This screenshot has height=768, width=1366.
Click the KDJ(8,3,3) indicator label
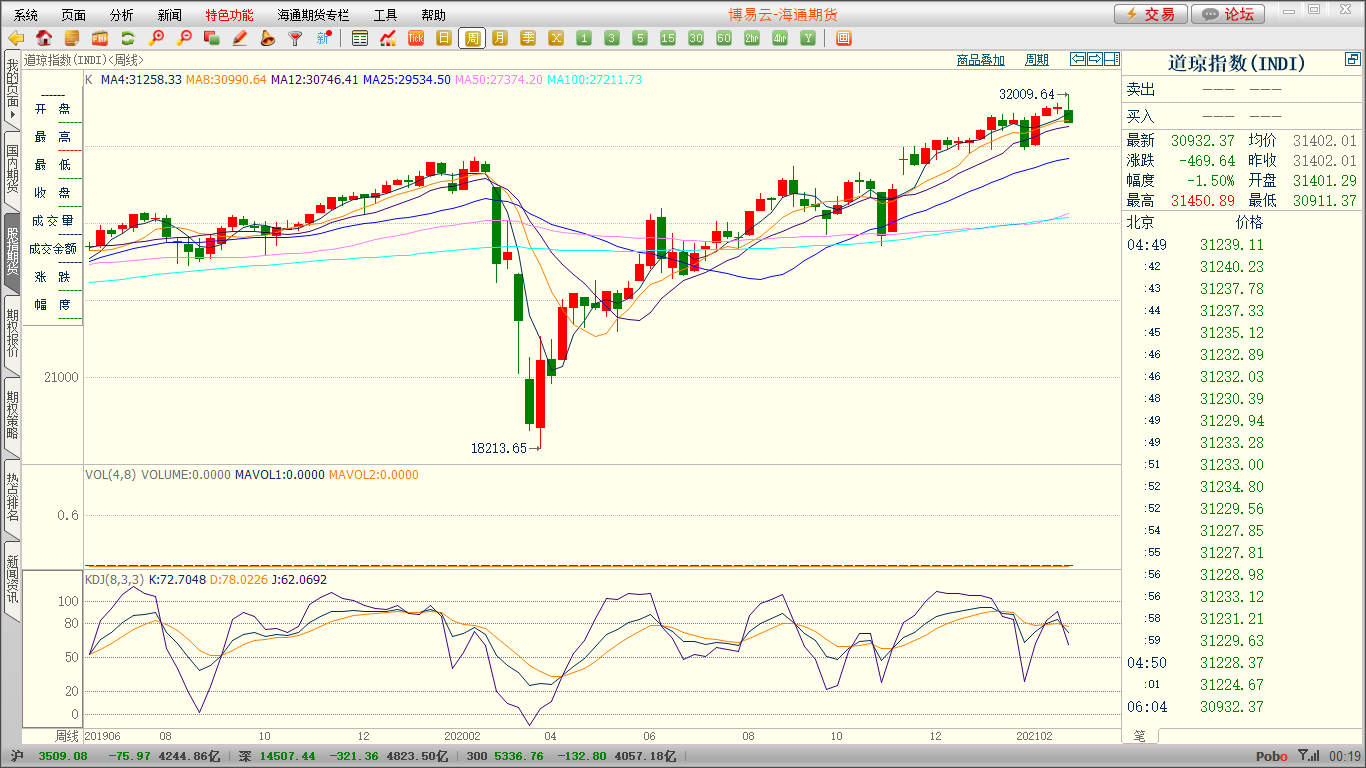point(115,579)
